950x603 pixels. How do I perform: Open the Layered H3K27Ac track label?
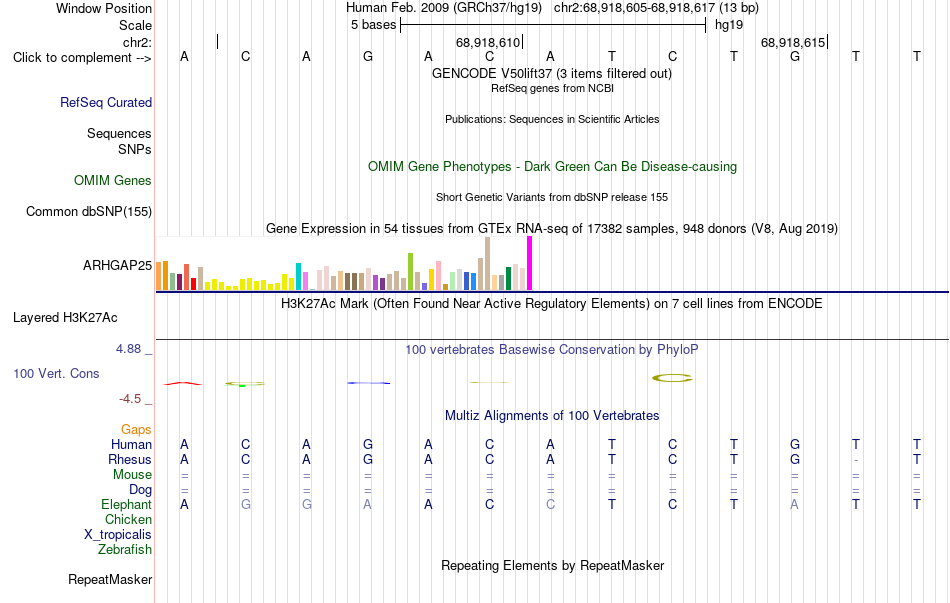tap(65, 318)
